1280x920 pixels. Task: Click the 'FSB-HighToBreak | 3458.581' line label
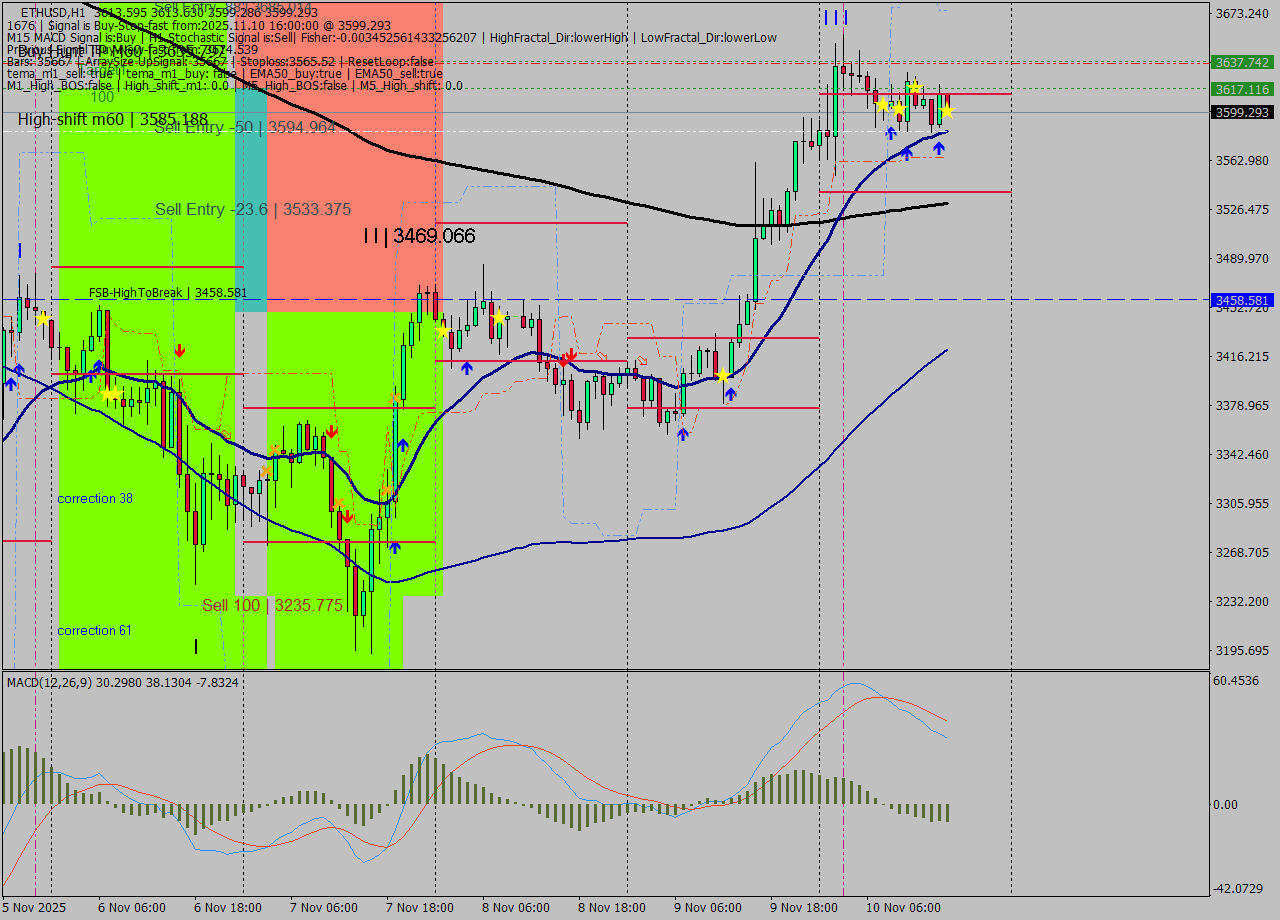coord(153,292)
